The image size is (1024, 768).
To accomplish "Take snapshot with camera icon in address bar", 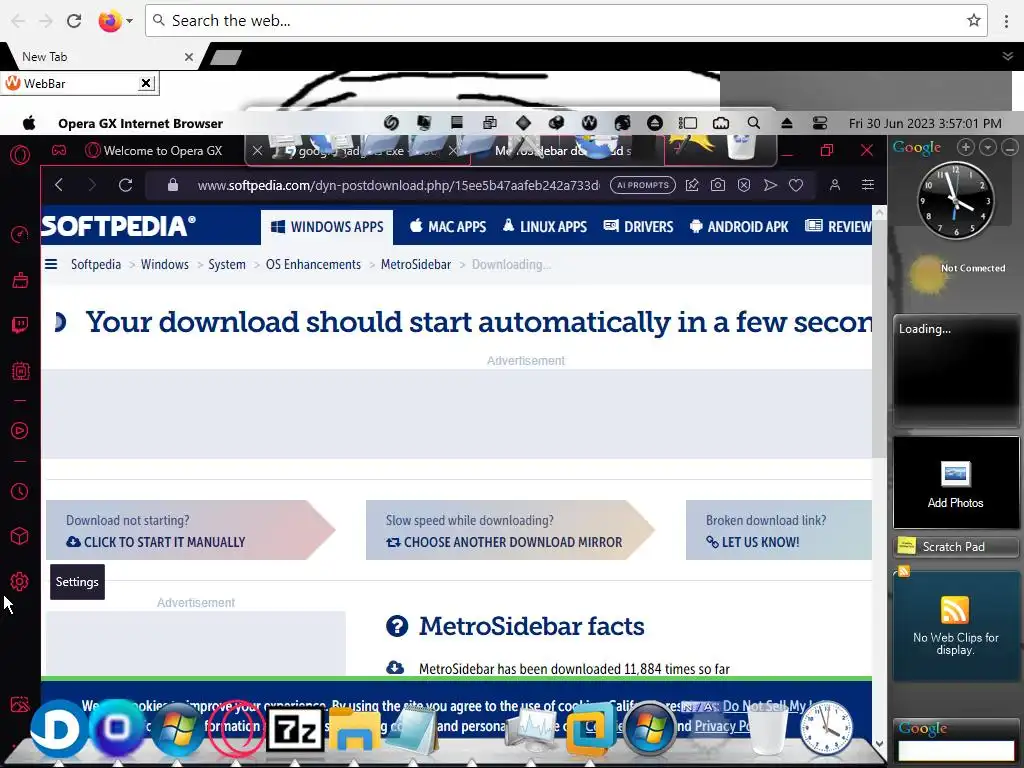I will [718, 185].
